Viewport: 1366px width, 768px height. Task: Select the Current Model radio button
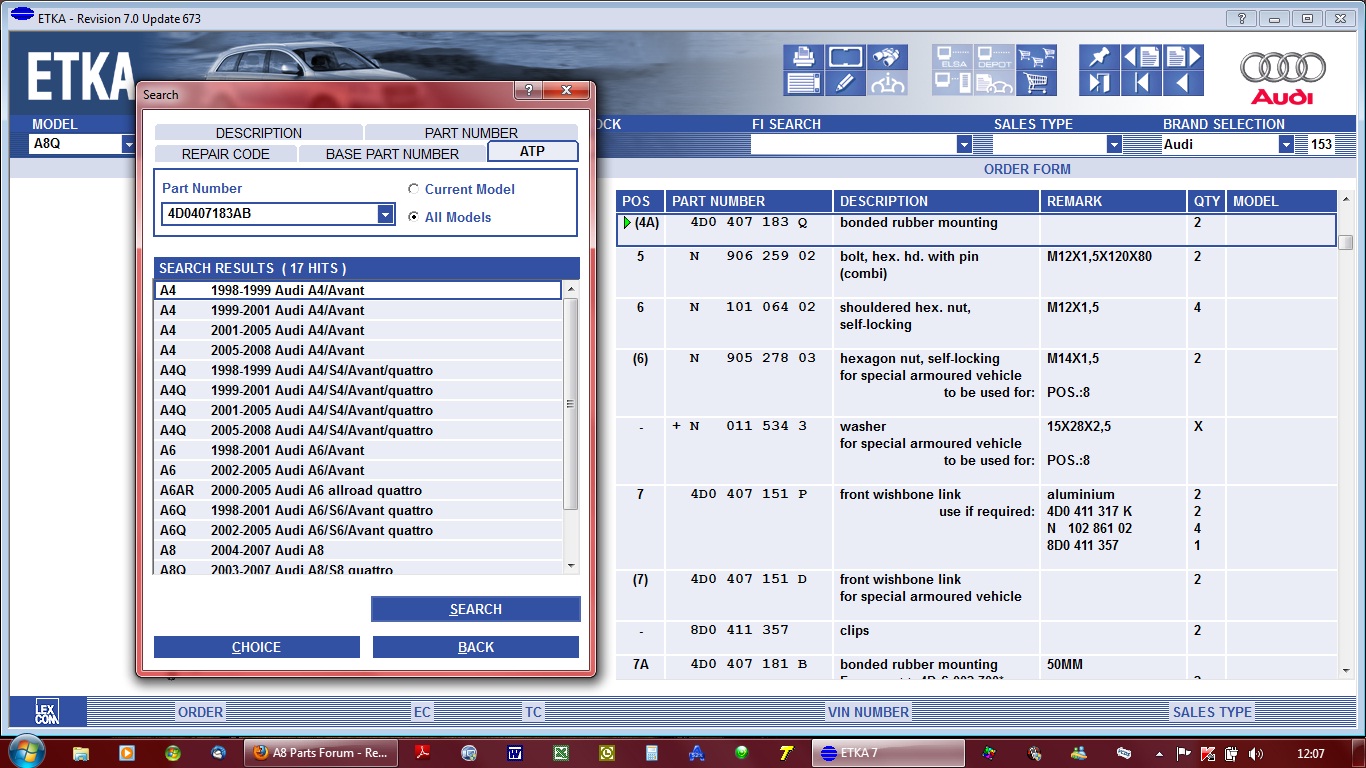click(414, 189)
